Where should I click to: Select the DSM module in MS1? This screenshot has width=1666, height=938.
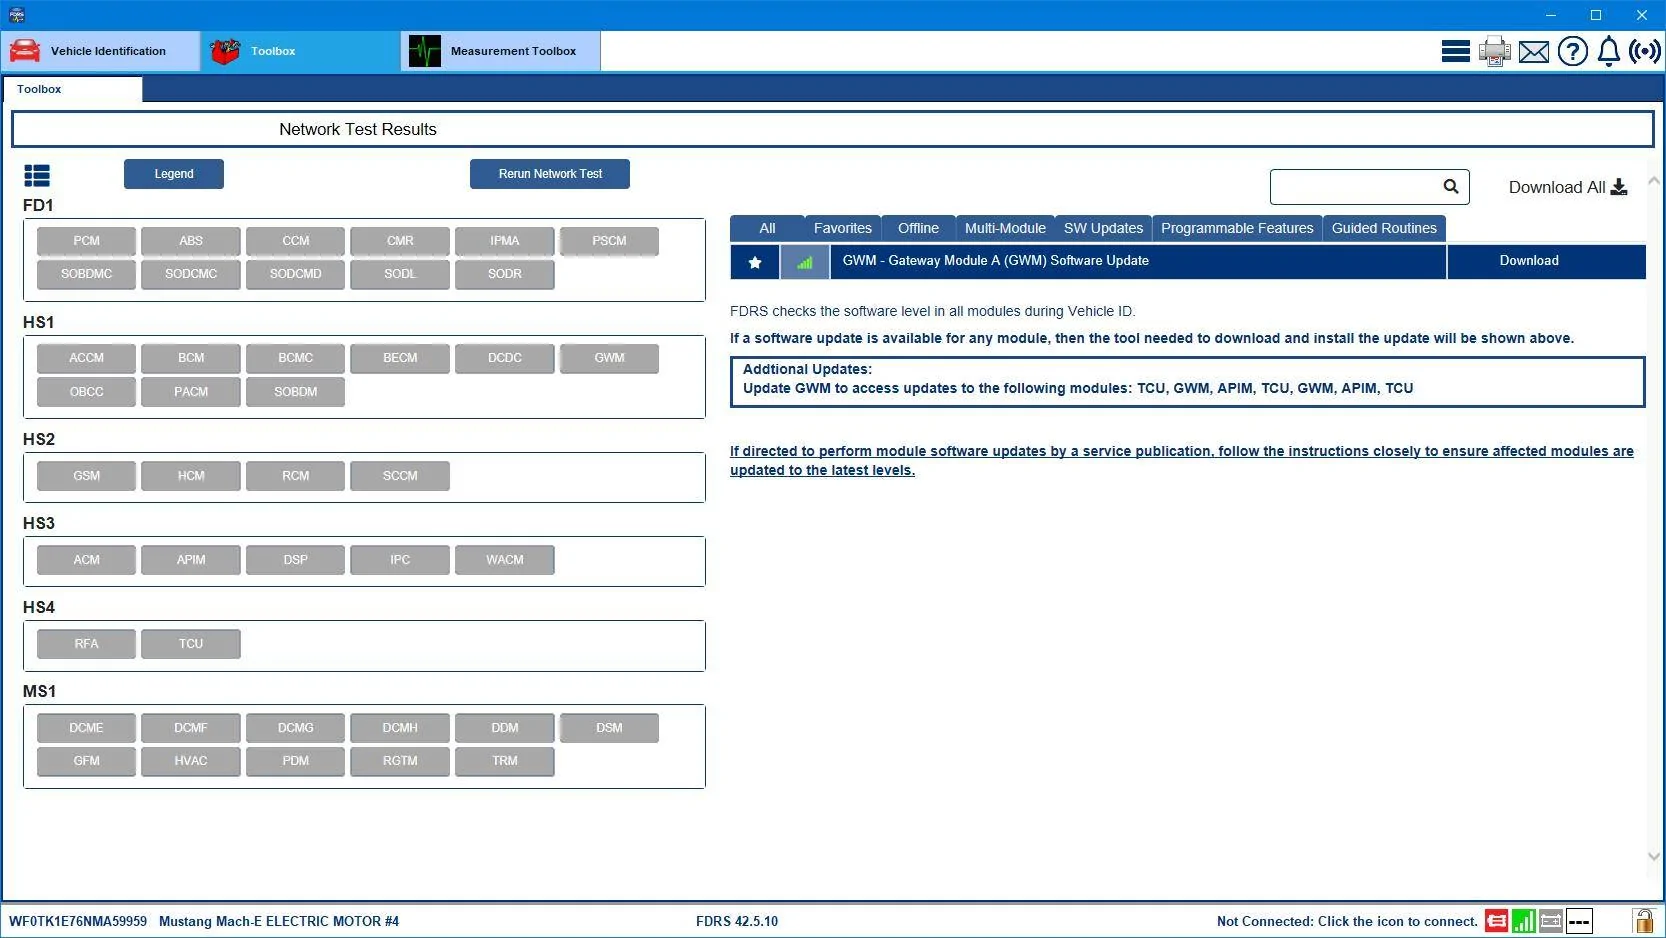tap(609, 728)
